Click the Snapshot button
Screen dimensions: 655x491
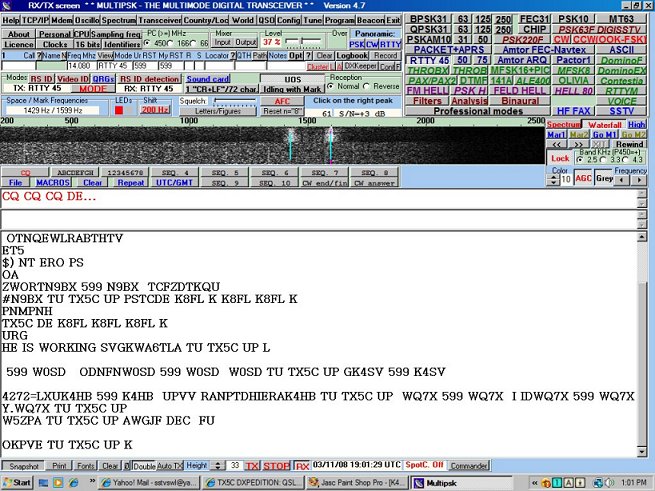pos(24,466)
